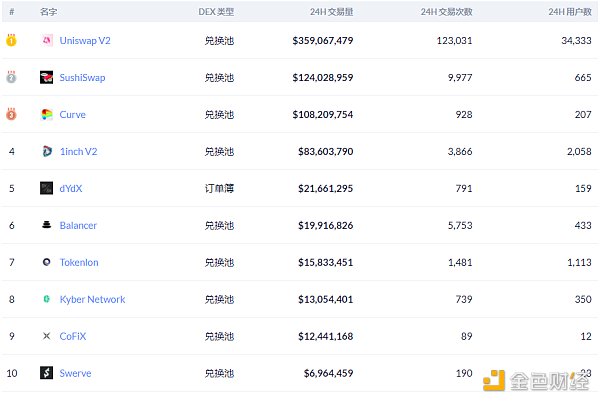Open the Balancer link
600x402 pixels.
[78, 225]
